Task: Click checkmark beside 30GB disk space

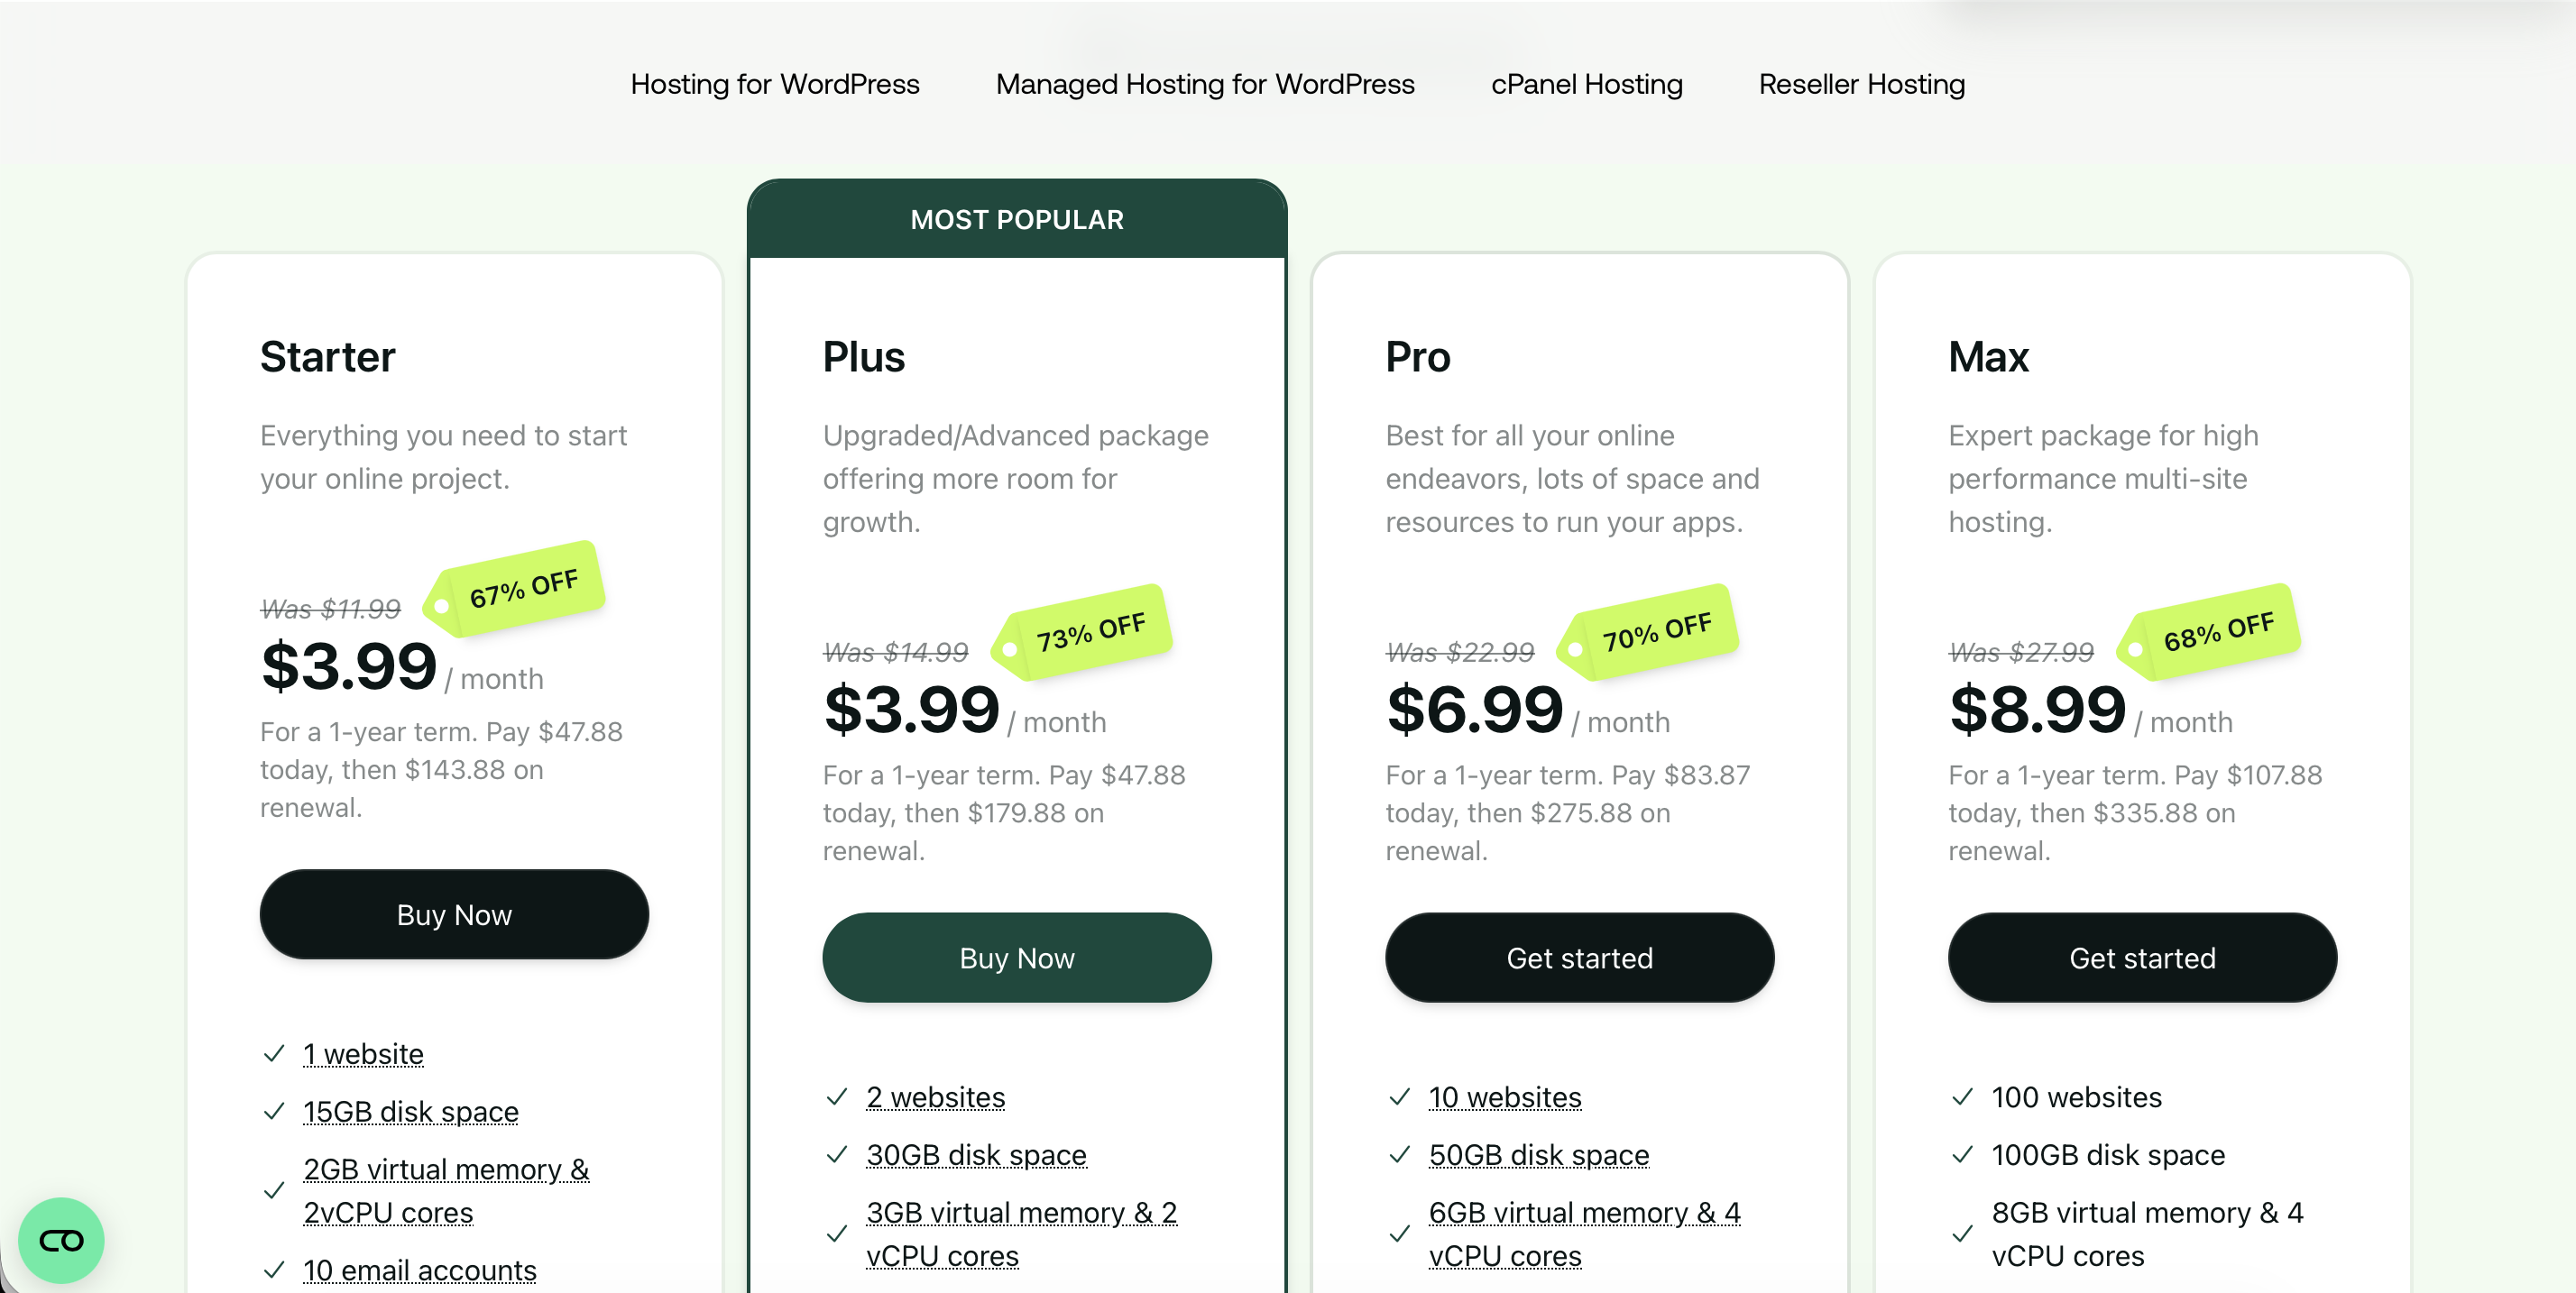Action: (x=837, y=1155)
